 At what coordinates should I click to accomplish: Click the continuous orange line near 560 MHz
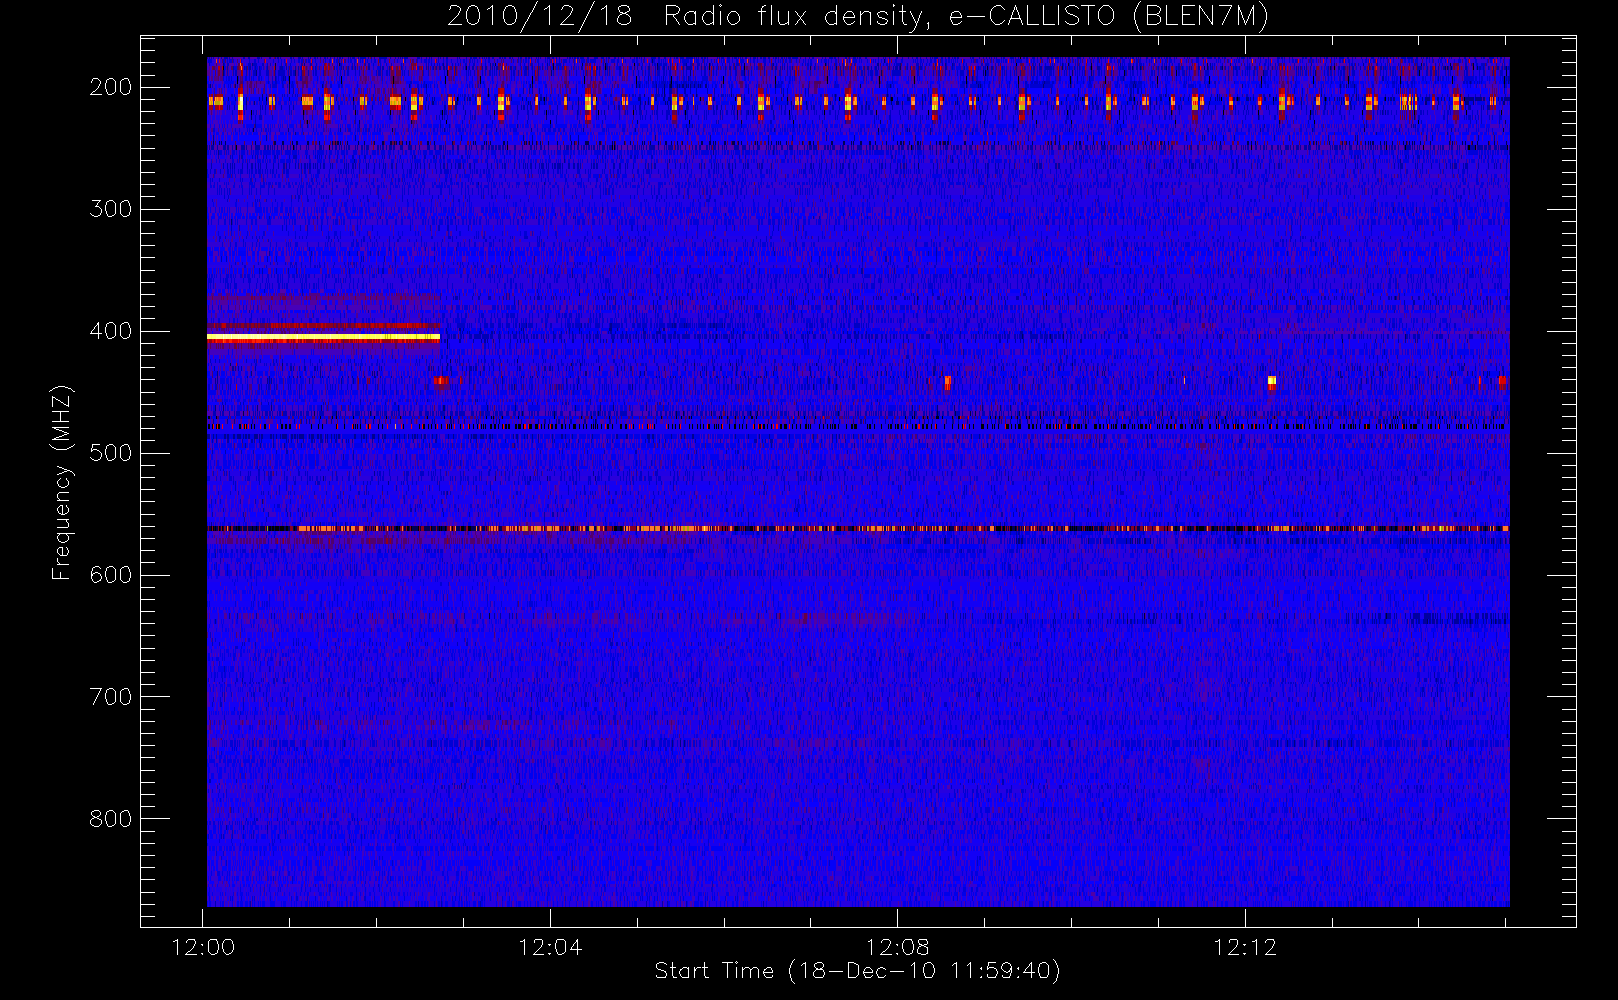click(857, 528)
